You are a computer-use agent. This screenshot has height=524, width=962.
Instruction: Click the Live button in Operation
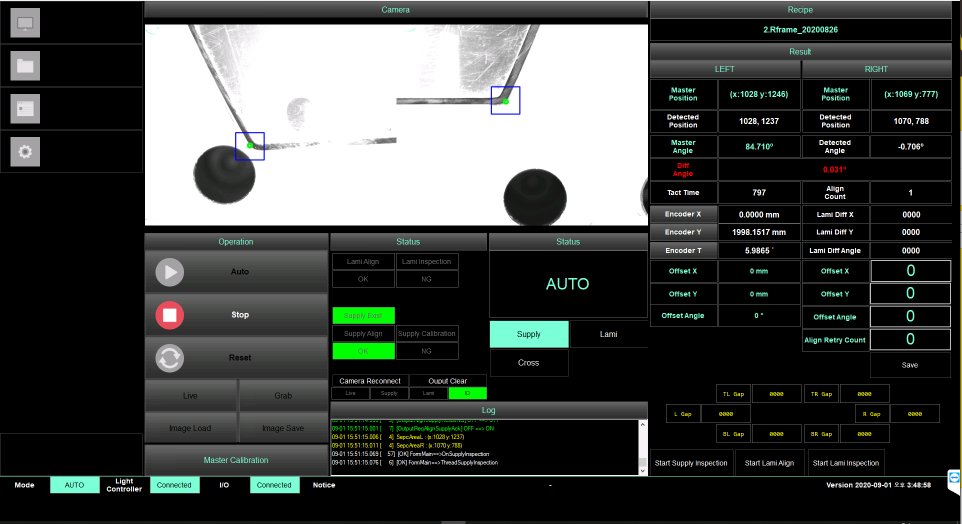[x=190, y=396]
